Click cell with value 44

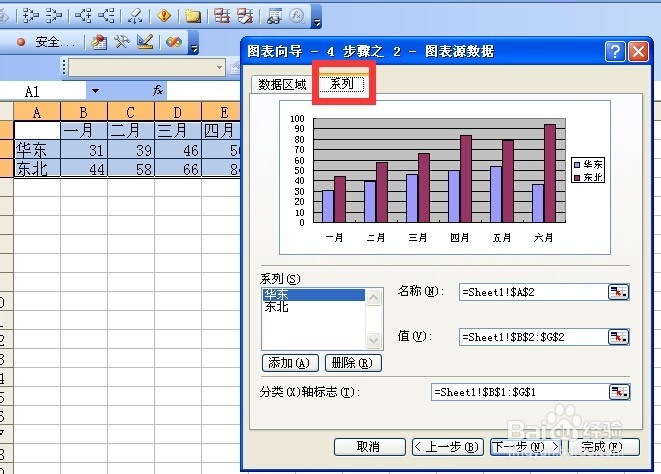(84, 168)
